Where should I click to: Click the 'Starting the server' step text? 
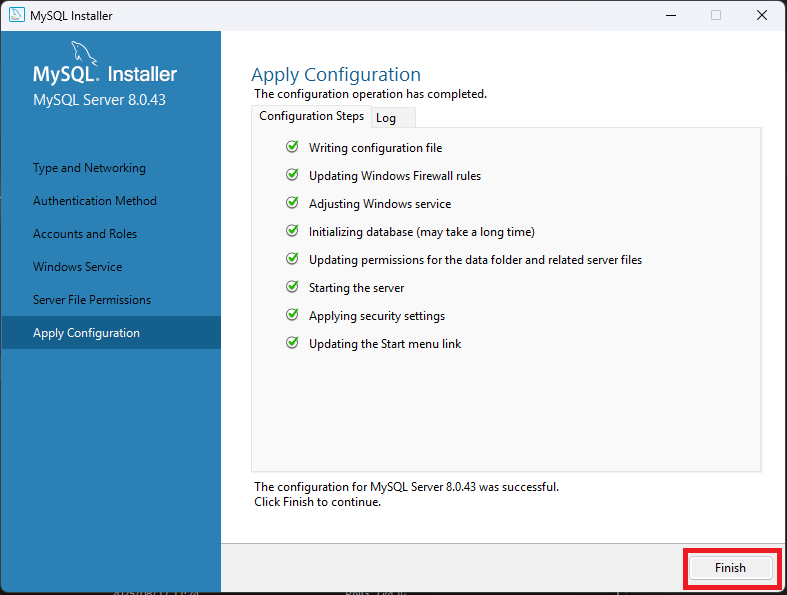[356, 288]
